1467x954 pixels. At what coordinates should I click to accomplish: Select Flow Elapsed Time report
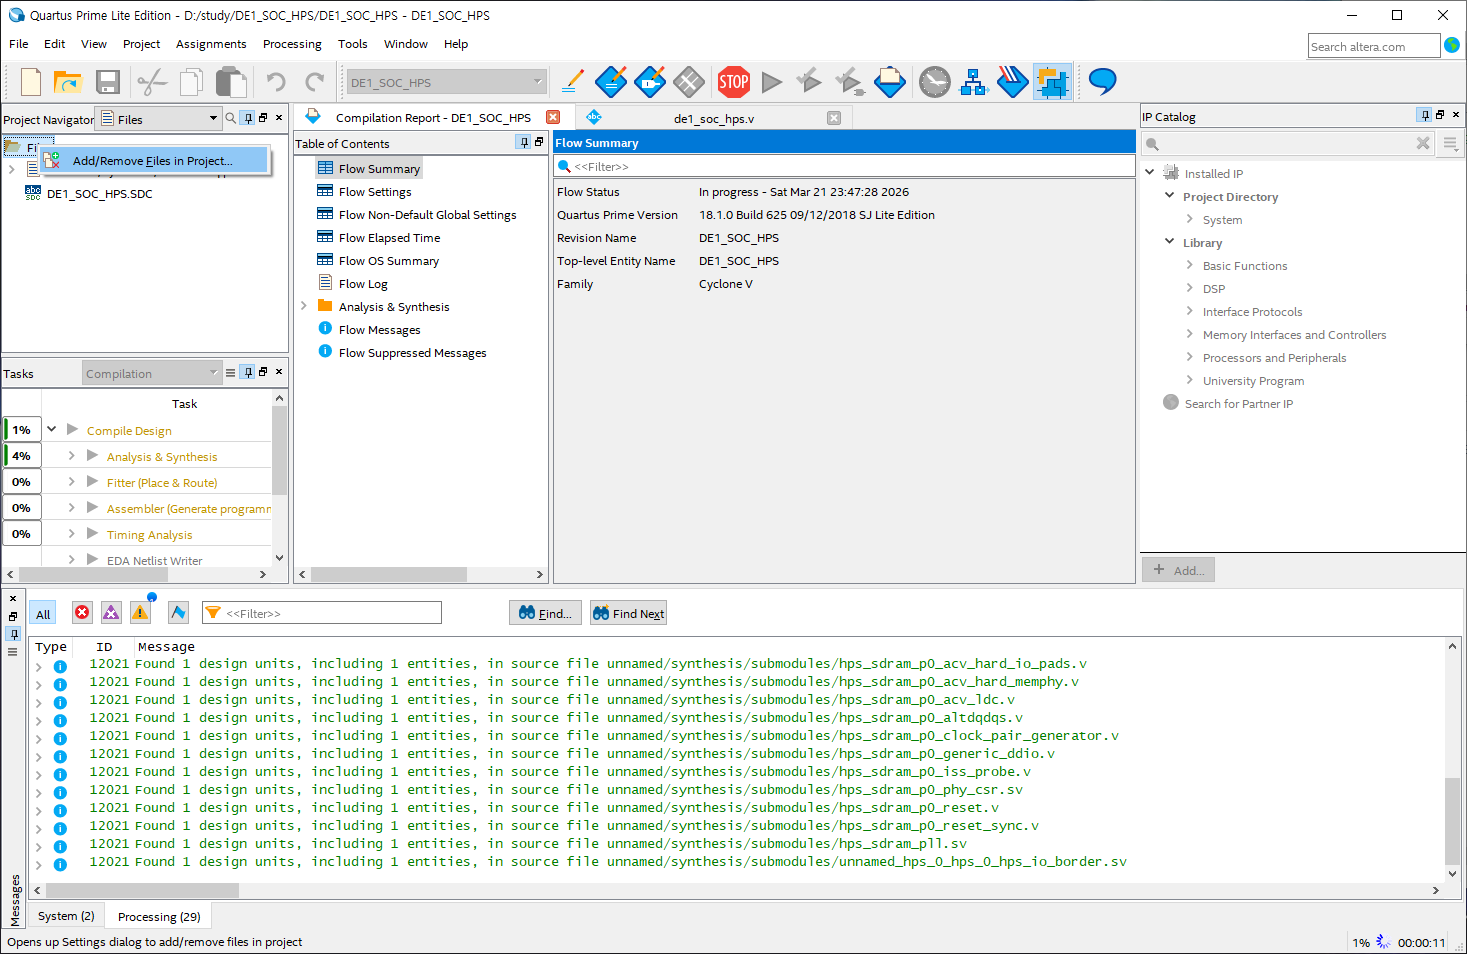click(x=389, y=237)
